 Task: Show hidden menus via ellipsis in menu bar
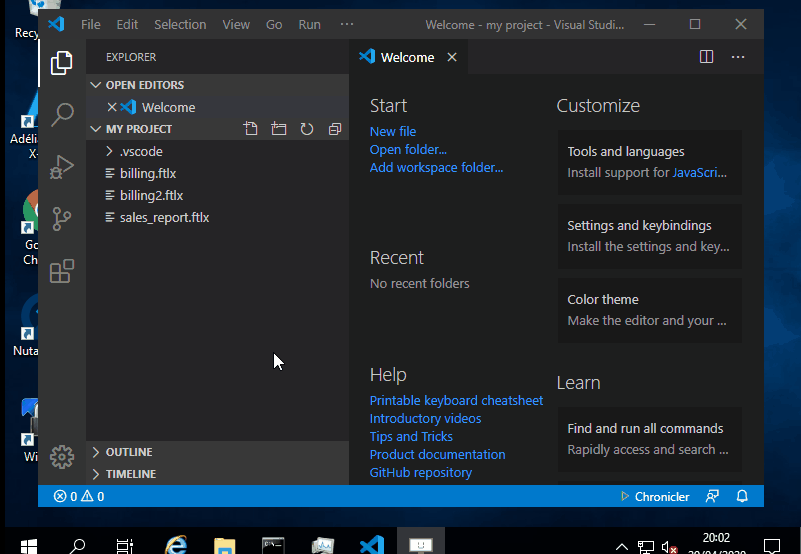(x=347, y=25)
